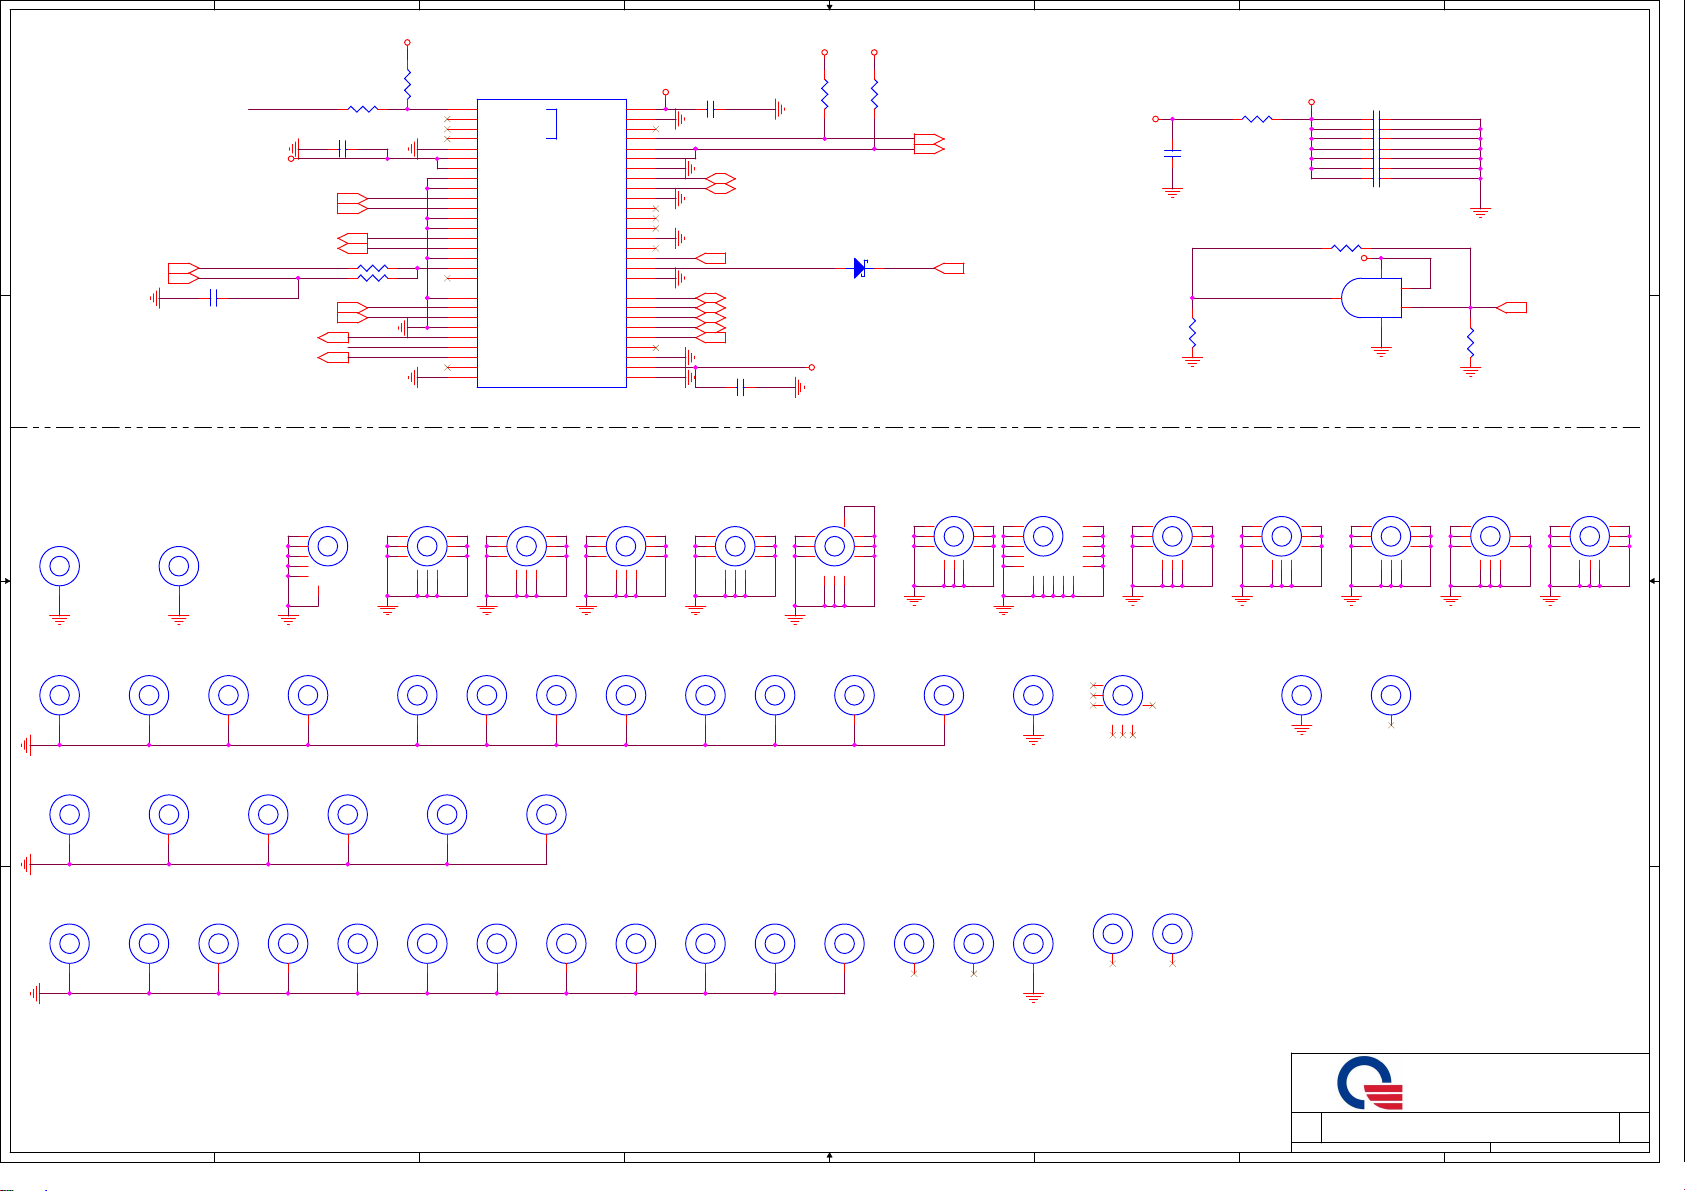1685x1191 pixels.
Task: Click the wide empty title field below the logo
Action: tap(1469, 1127)
